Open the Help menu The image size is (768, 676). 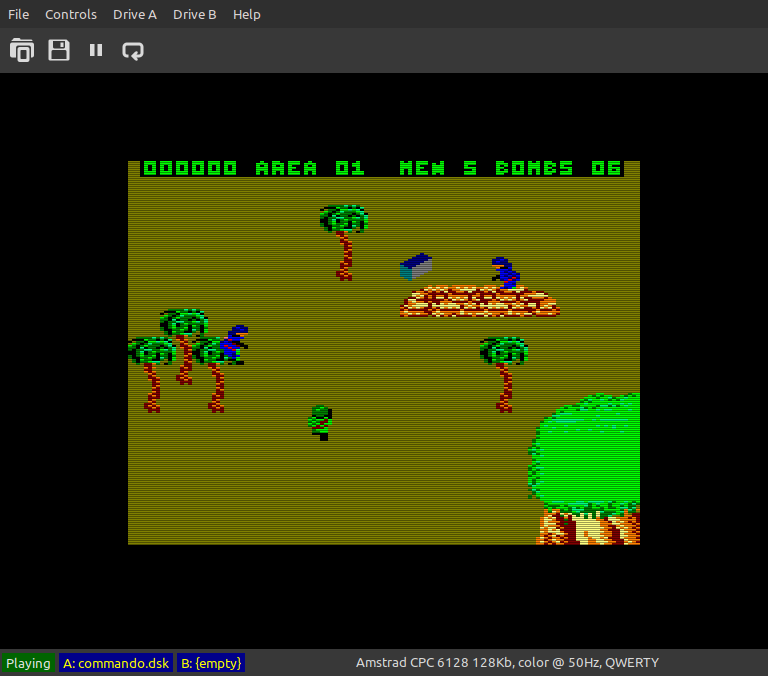[246, 14]
